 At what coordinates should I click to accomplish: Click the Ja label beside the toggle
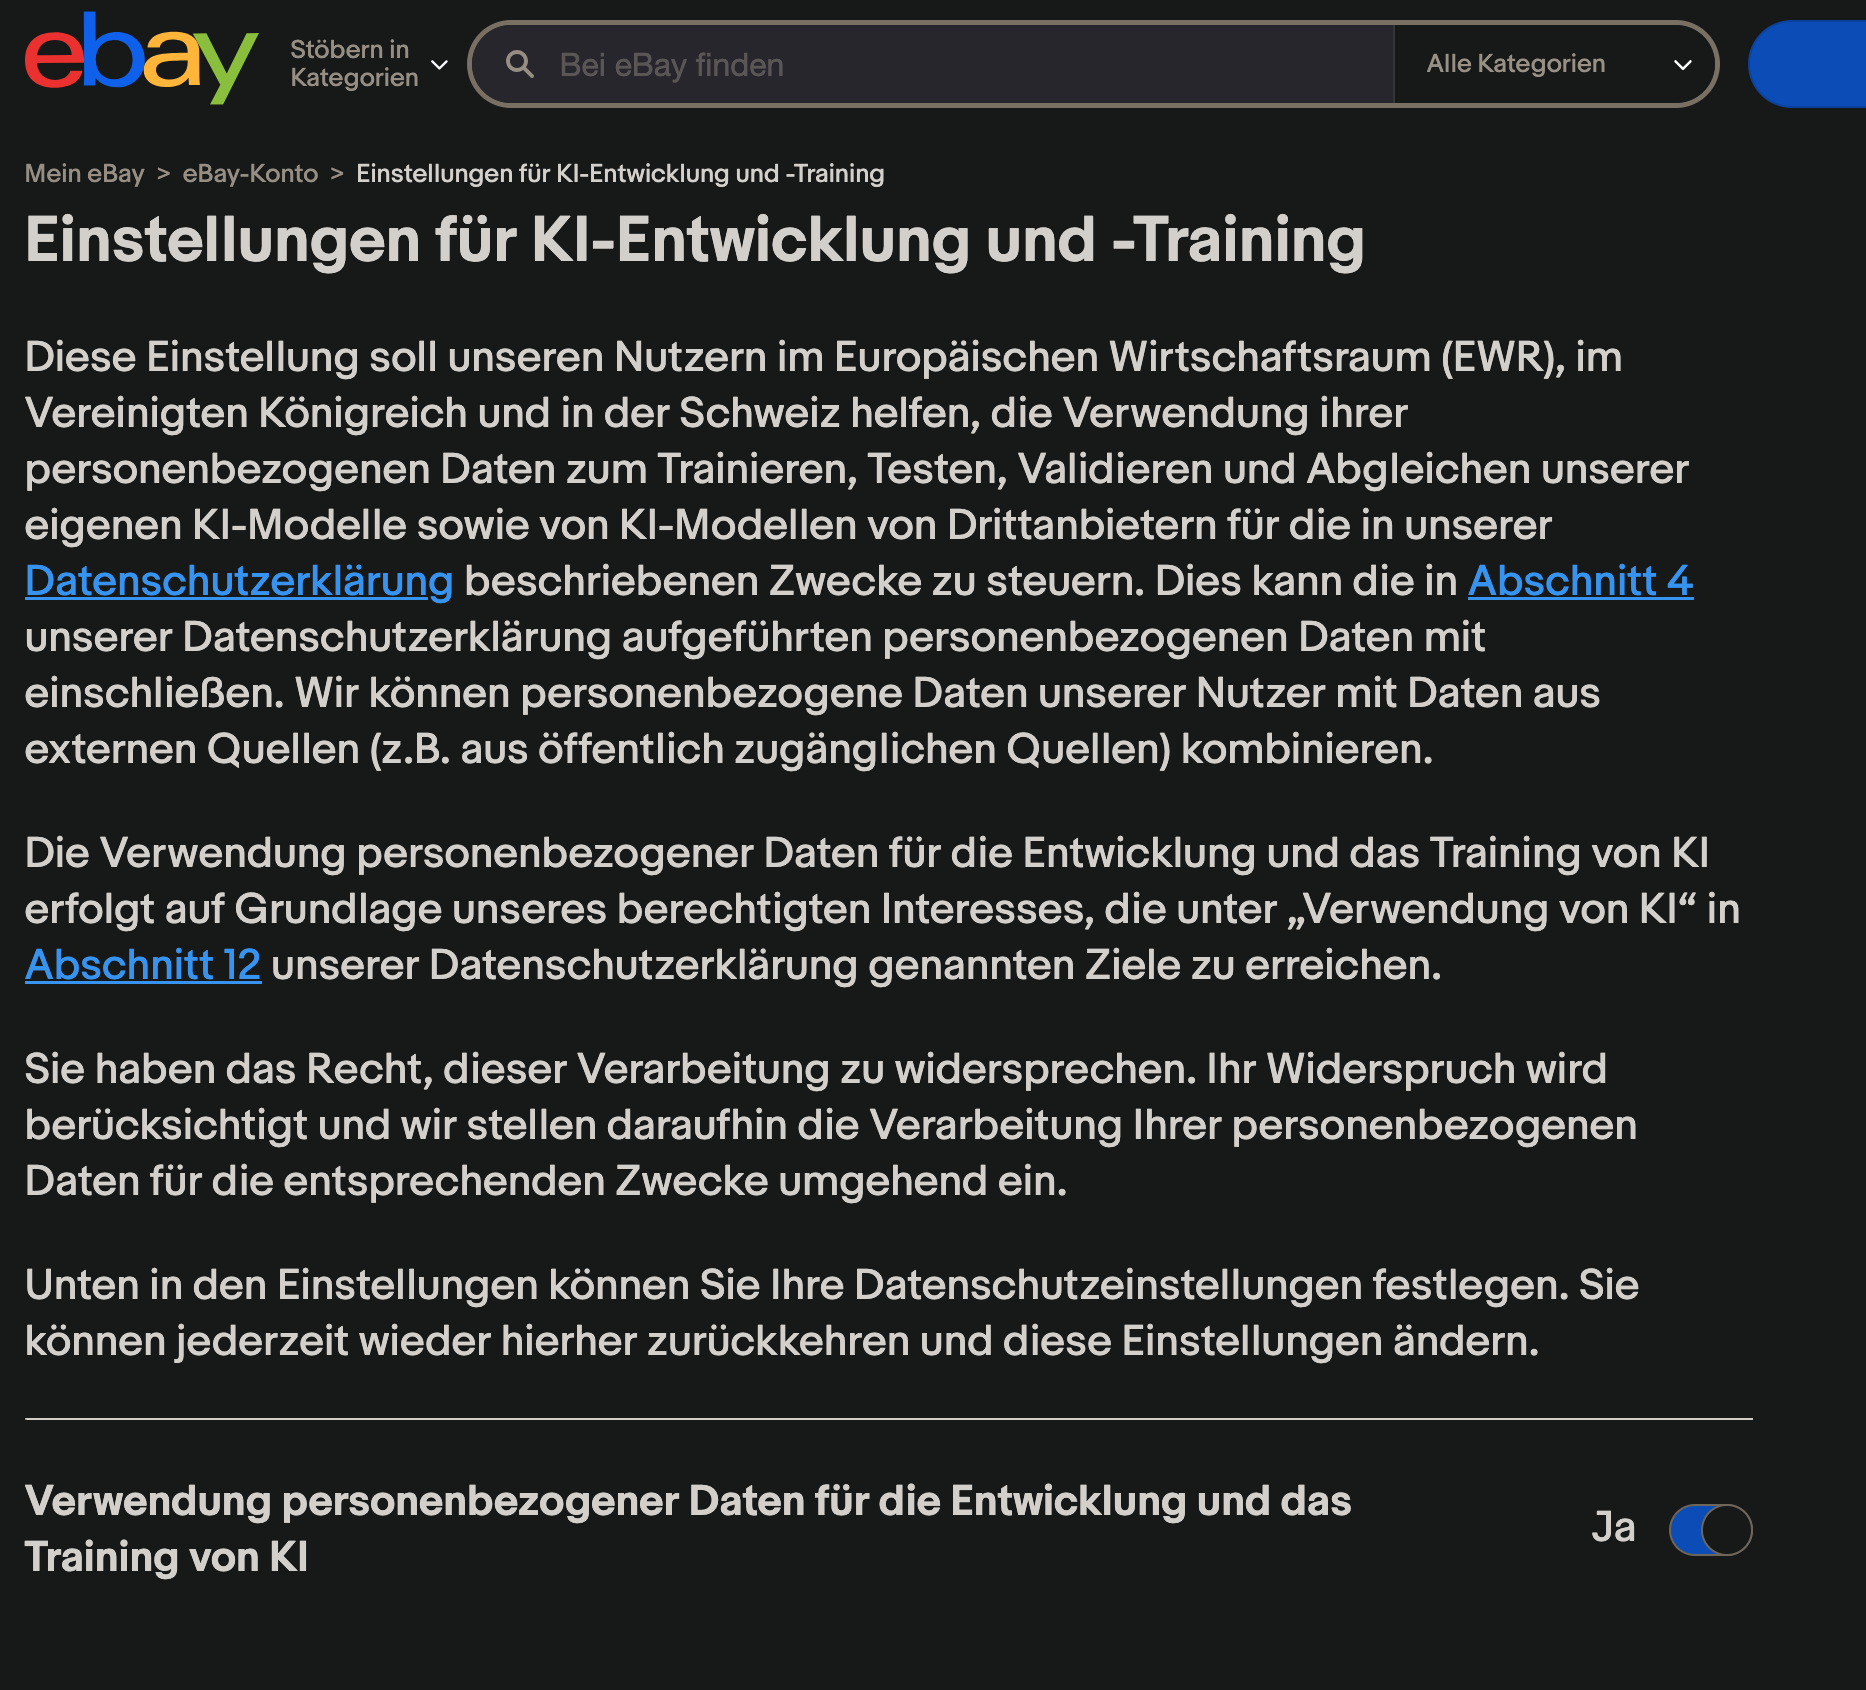[1613, 1528]
